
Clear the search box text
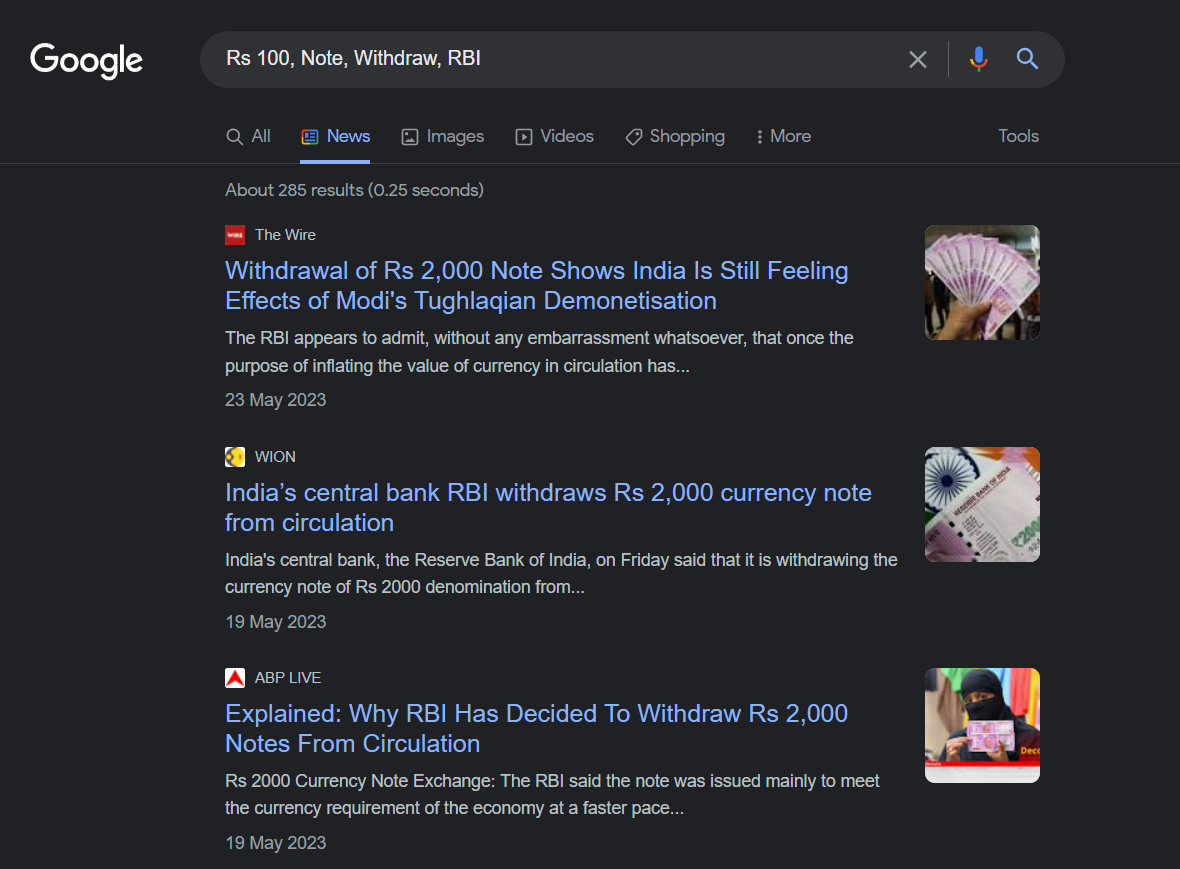917,60
